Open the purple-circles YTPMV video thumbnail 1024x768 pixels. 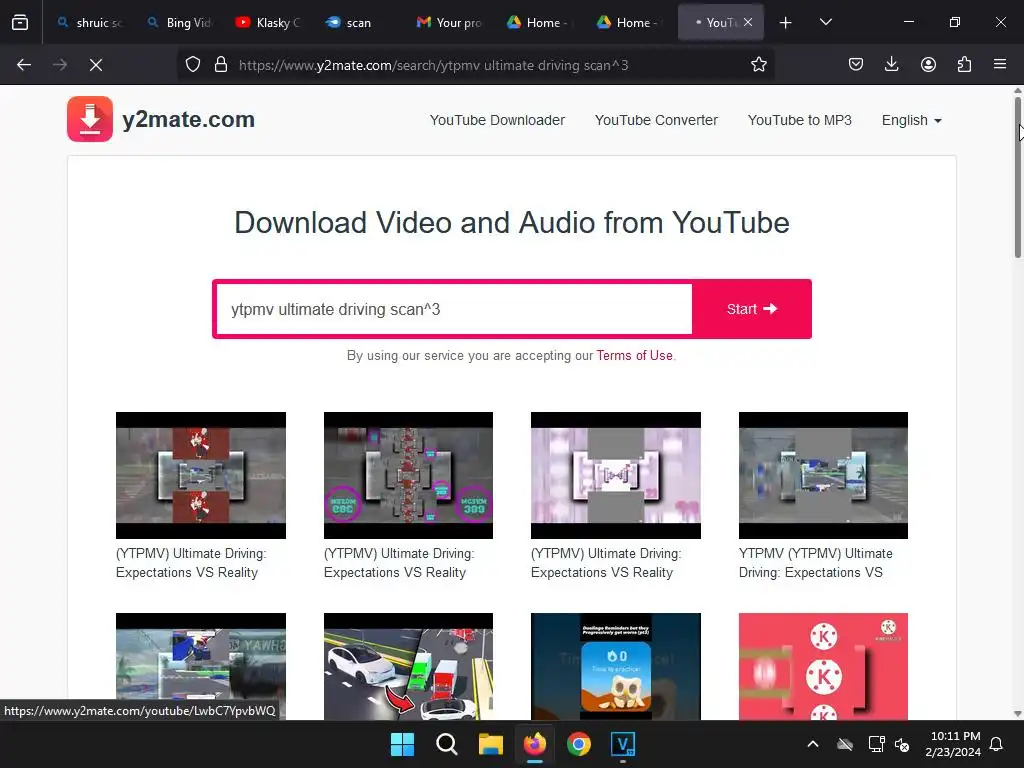408,475
